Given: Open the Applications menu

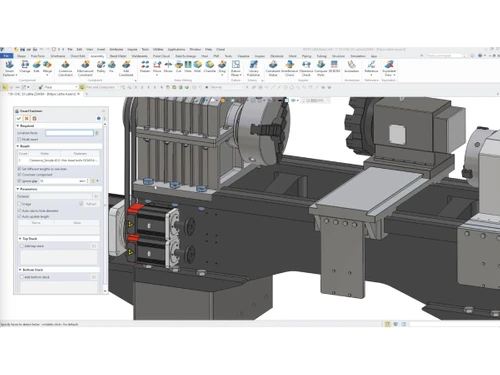Looking at the screenshot, I should click(x=176, y=49).
